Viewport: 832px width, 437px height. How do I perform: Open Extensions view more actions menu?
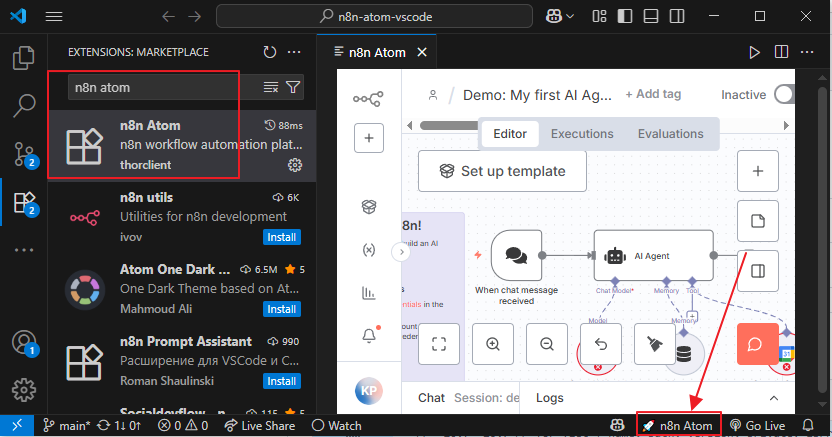coord(294,52)
